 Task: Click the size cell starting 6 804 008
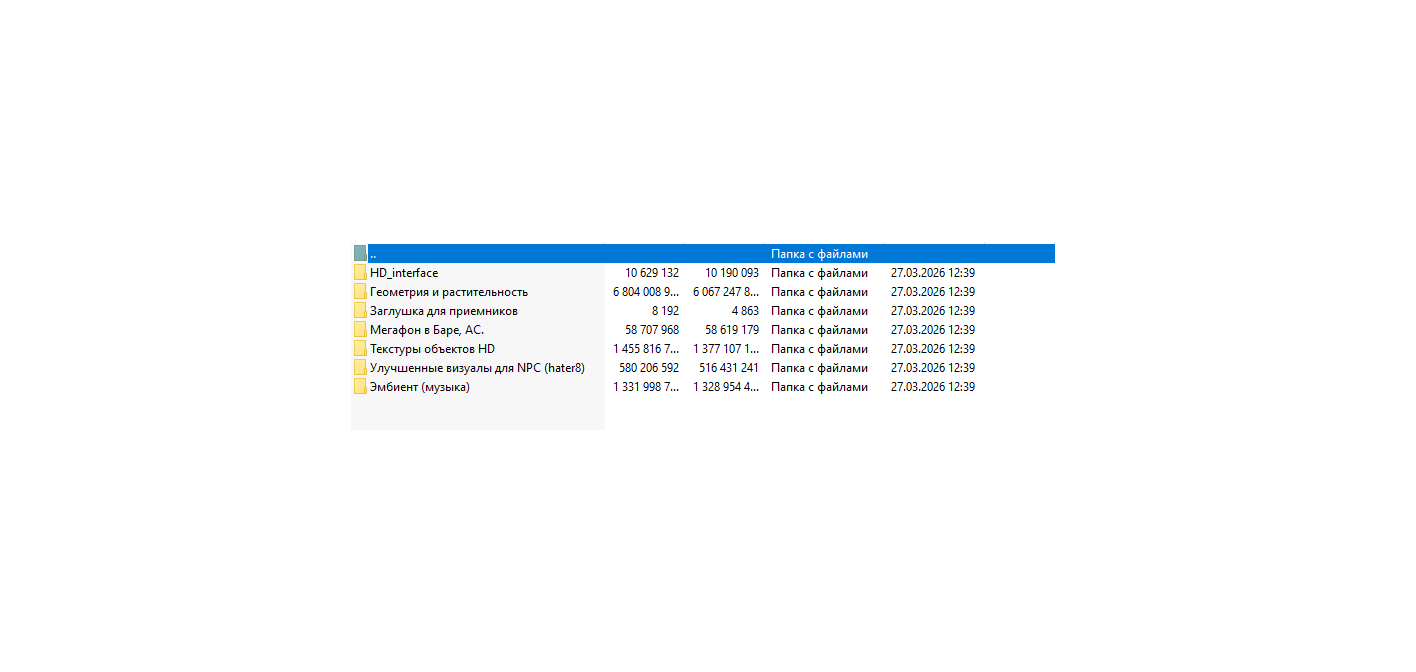point(646,292)
